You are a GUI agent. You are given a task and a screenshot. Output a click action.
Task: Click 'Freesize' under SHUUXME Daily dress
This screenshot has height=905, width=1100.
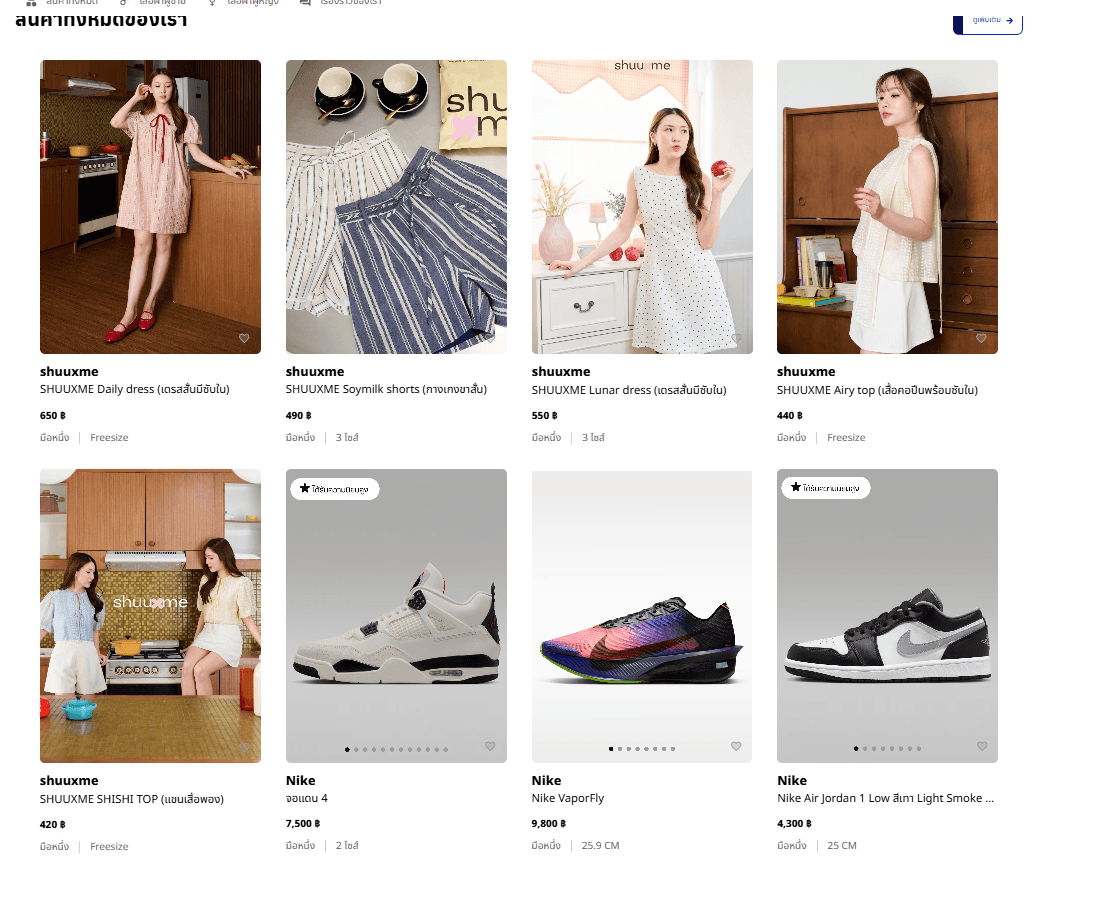click(109, 438)
